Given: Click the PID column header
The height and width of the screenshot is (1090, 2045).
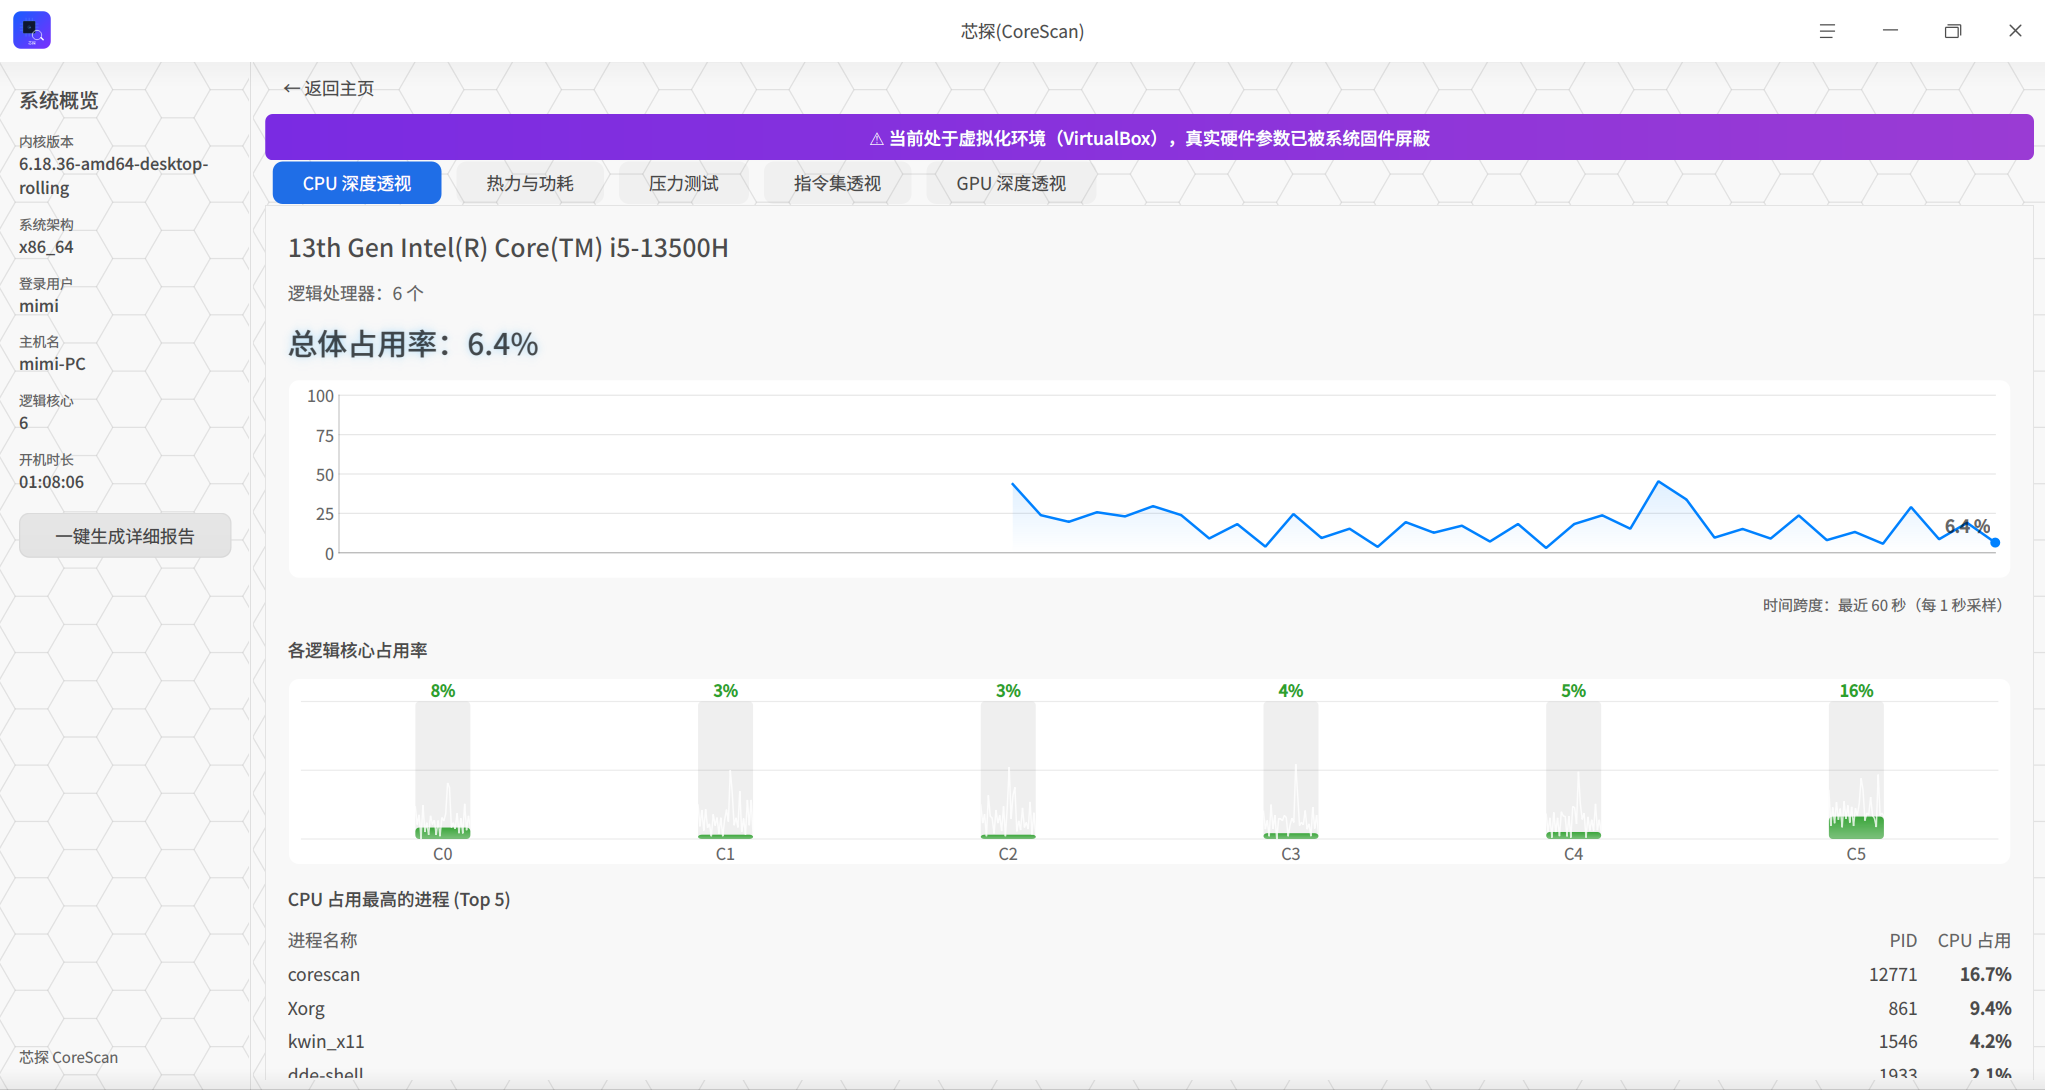Looking at the screenshot, I should tap(1903, 940).
